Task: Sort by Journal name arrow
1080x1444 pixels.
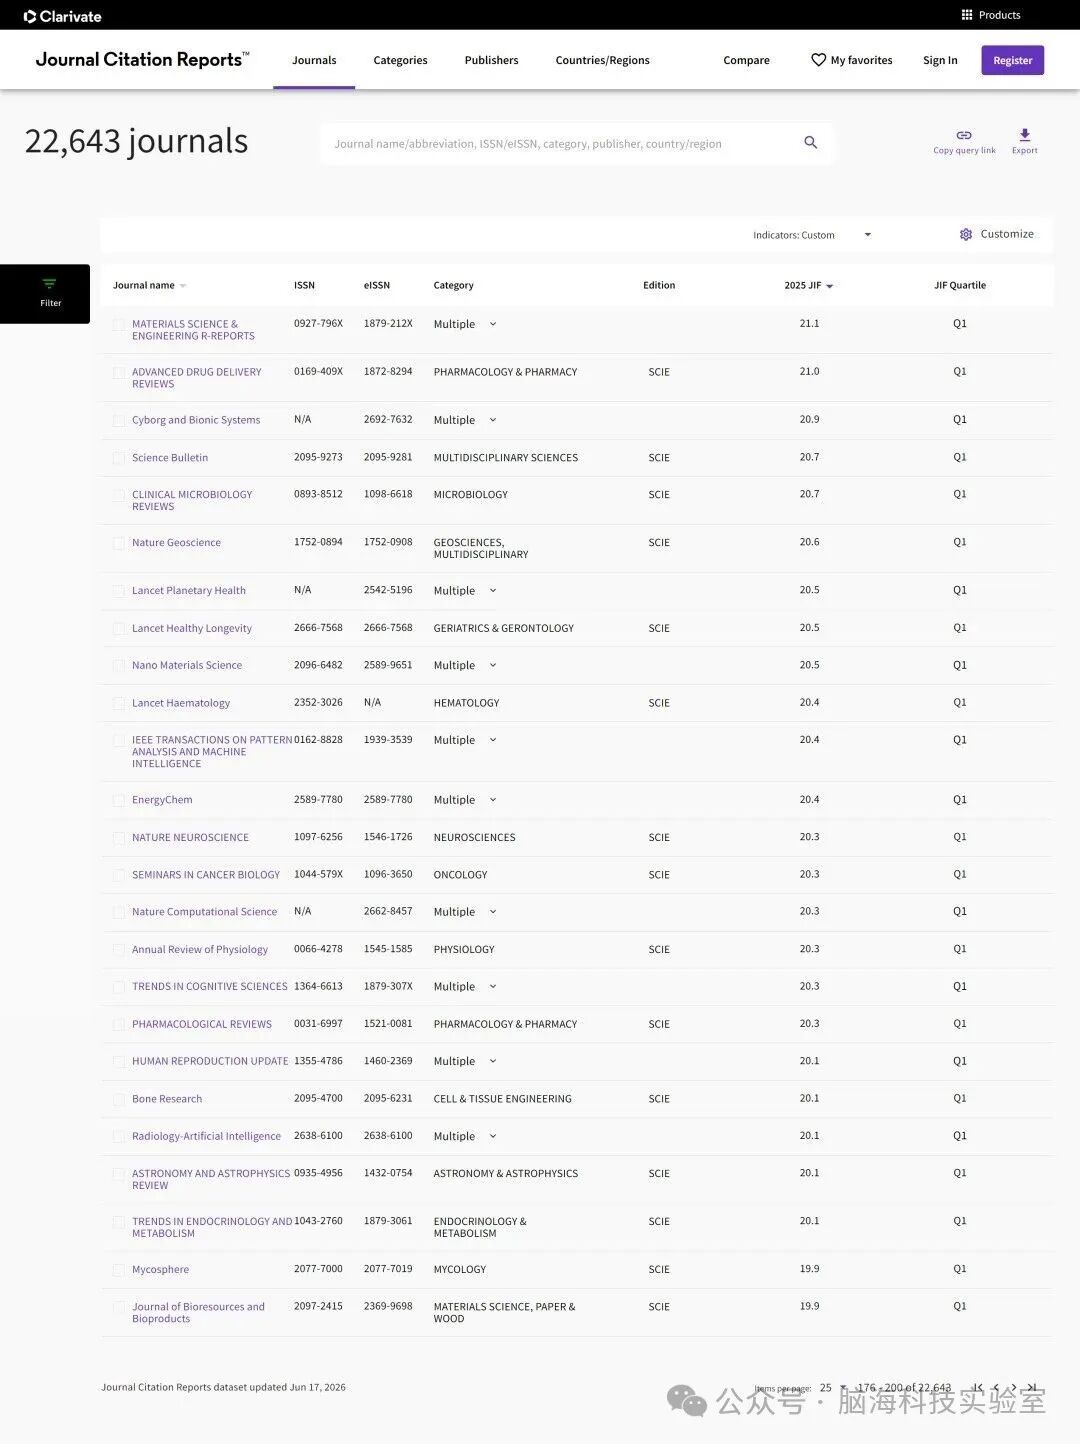Action: [x=183, y=286]
